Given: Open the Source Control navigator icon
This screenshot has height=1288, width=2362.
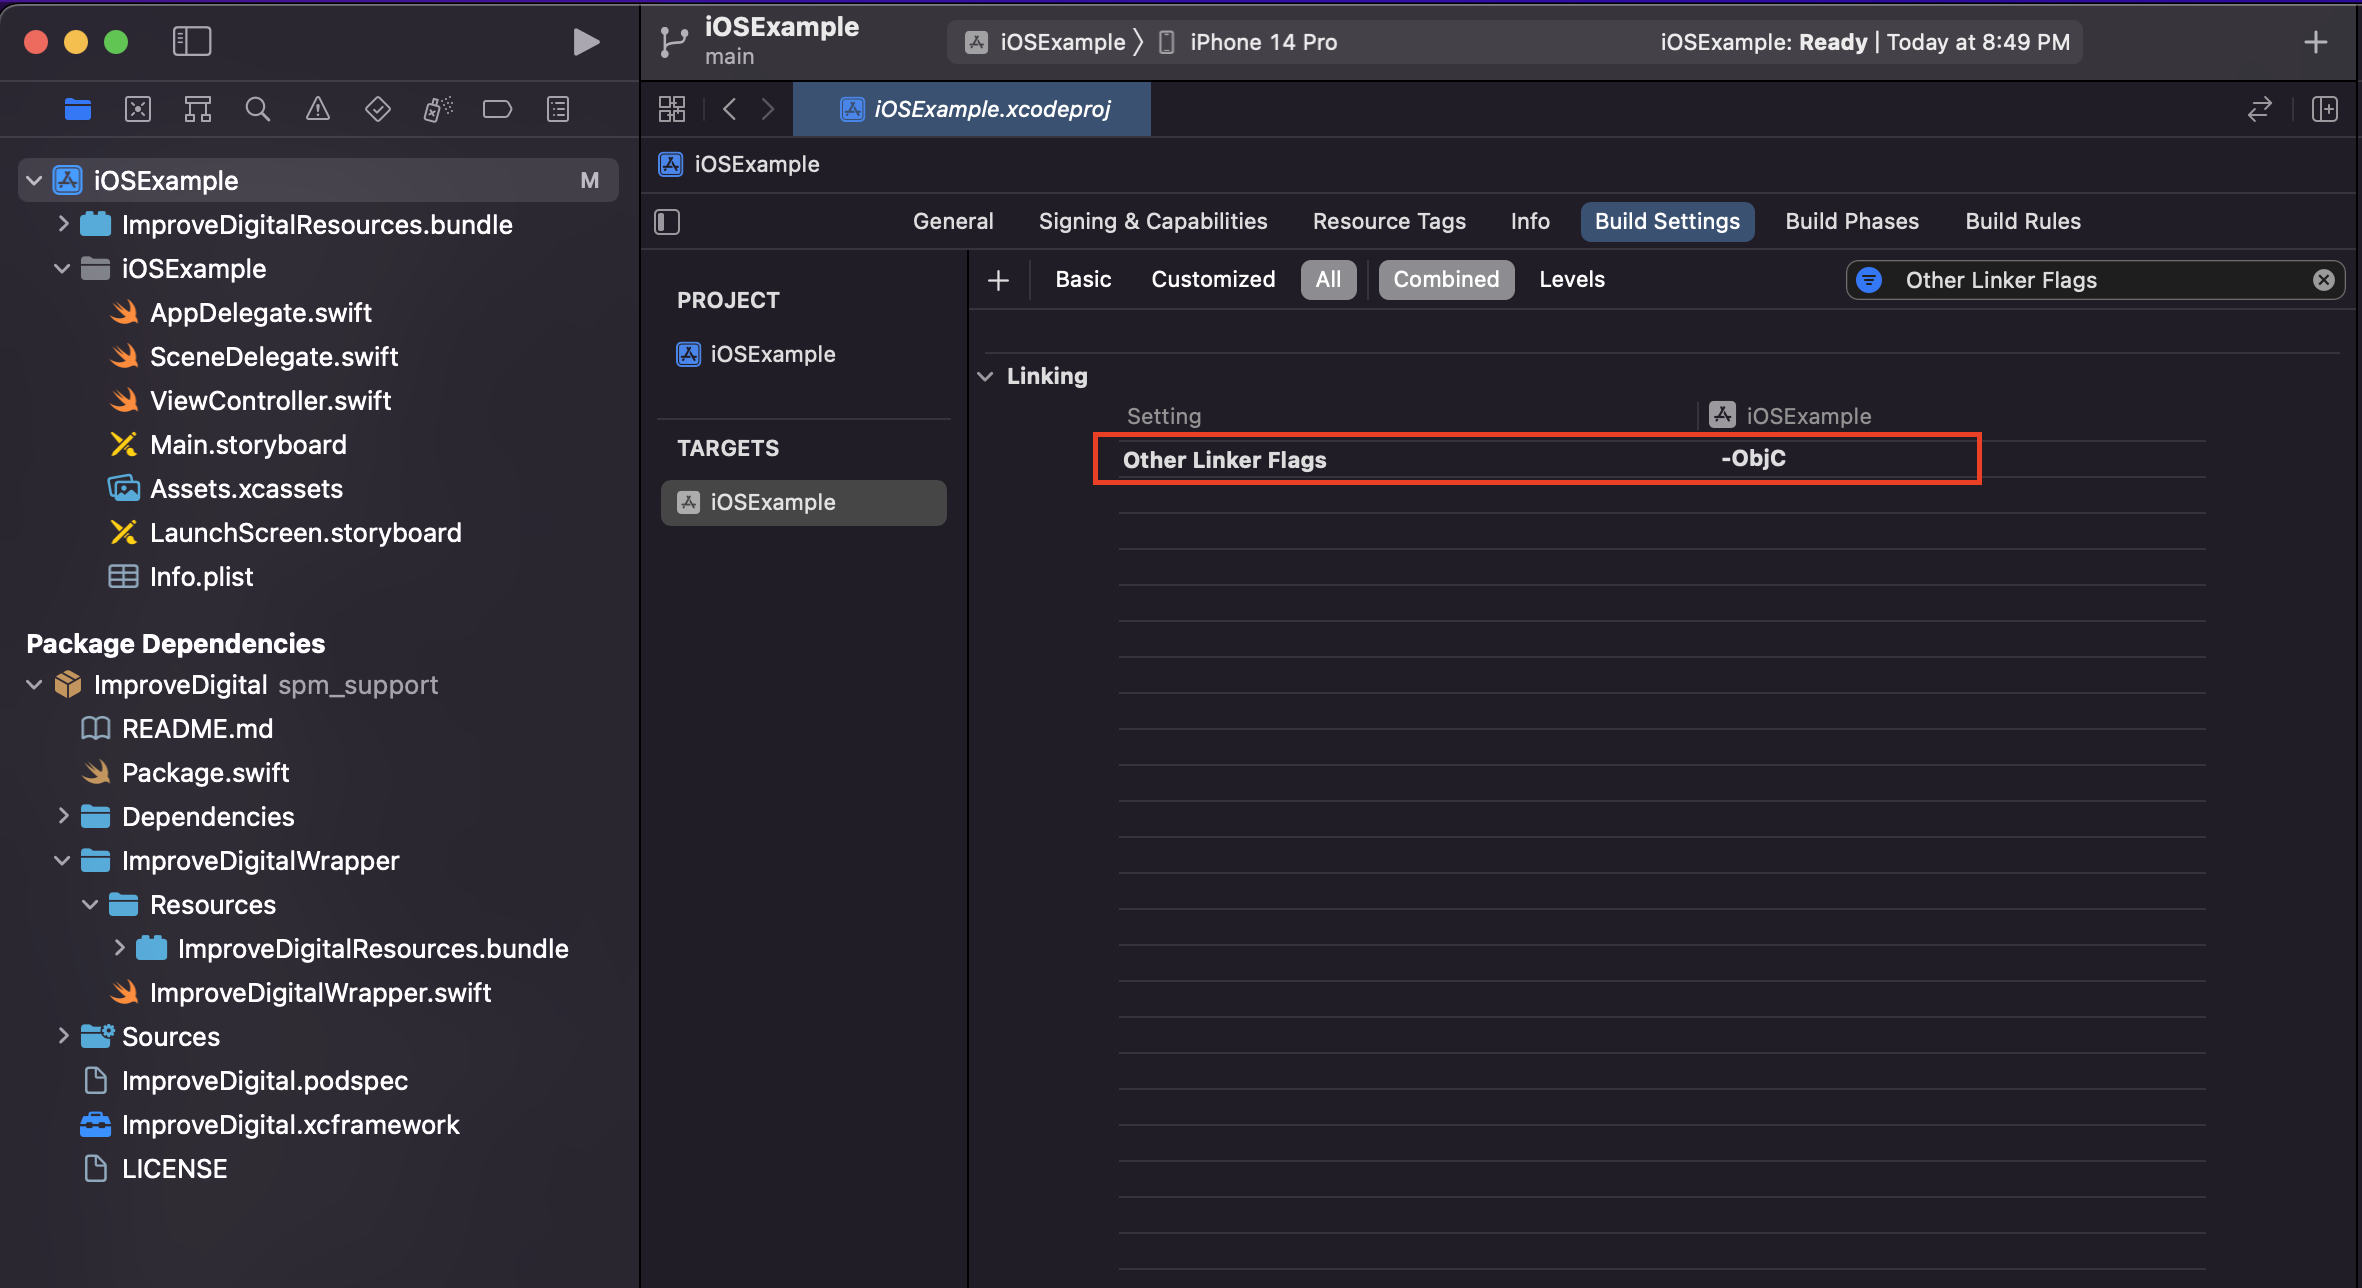Looking at the screenshot, I should coord(138,109).
